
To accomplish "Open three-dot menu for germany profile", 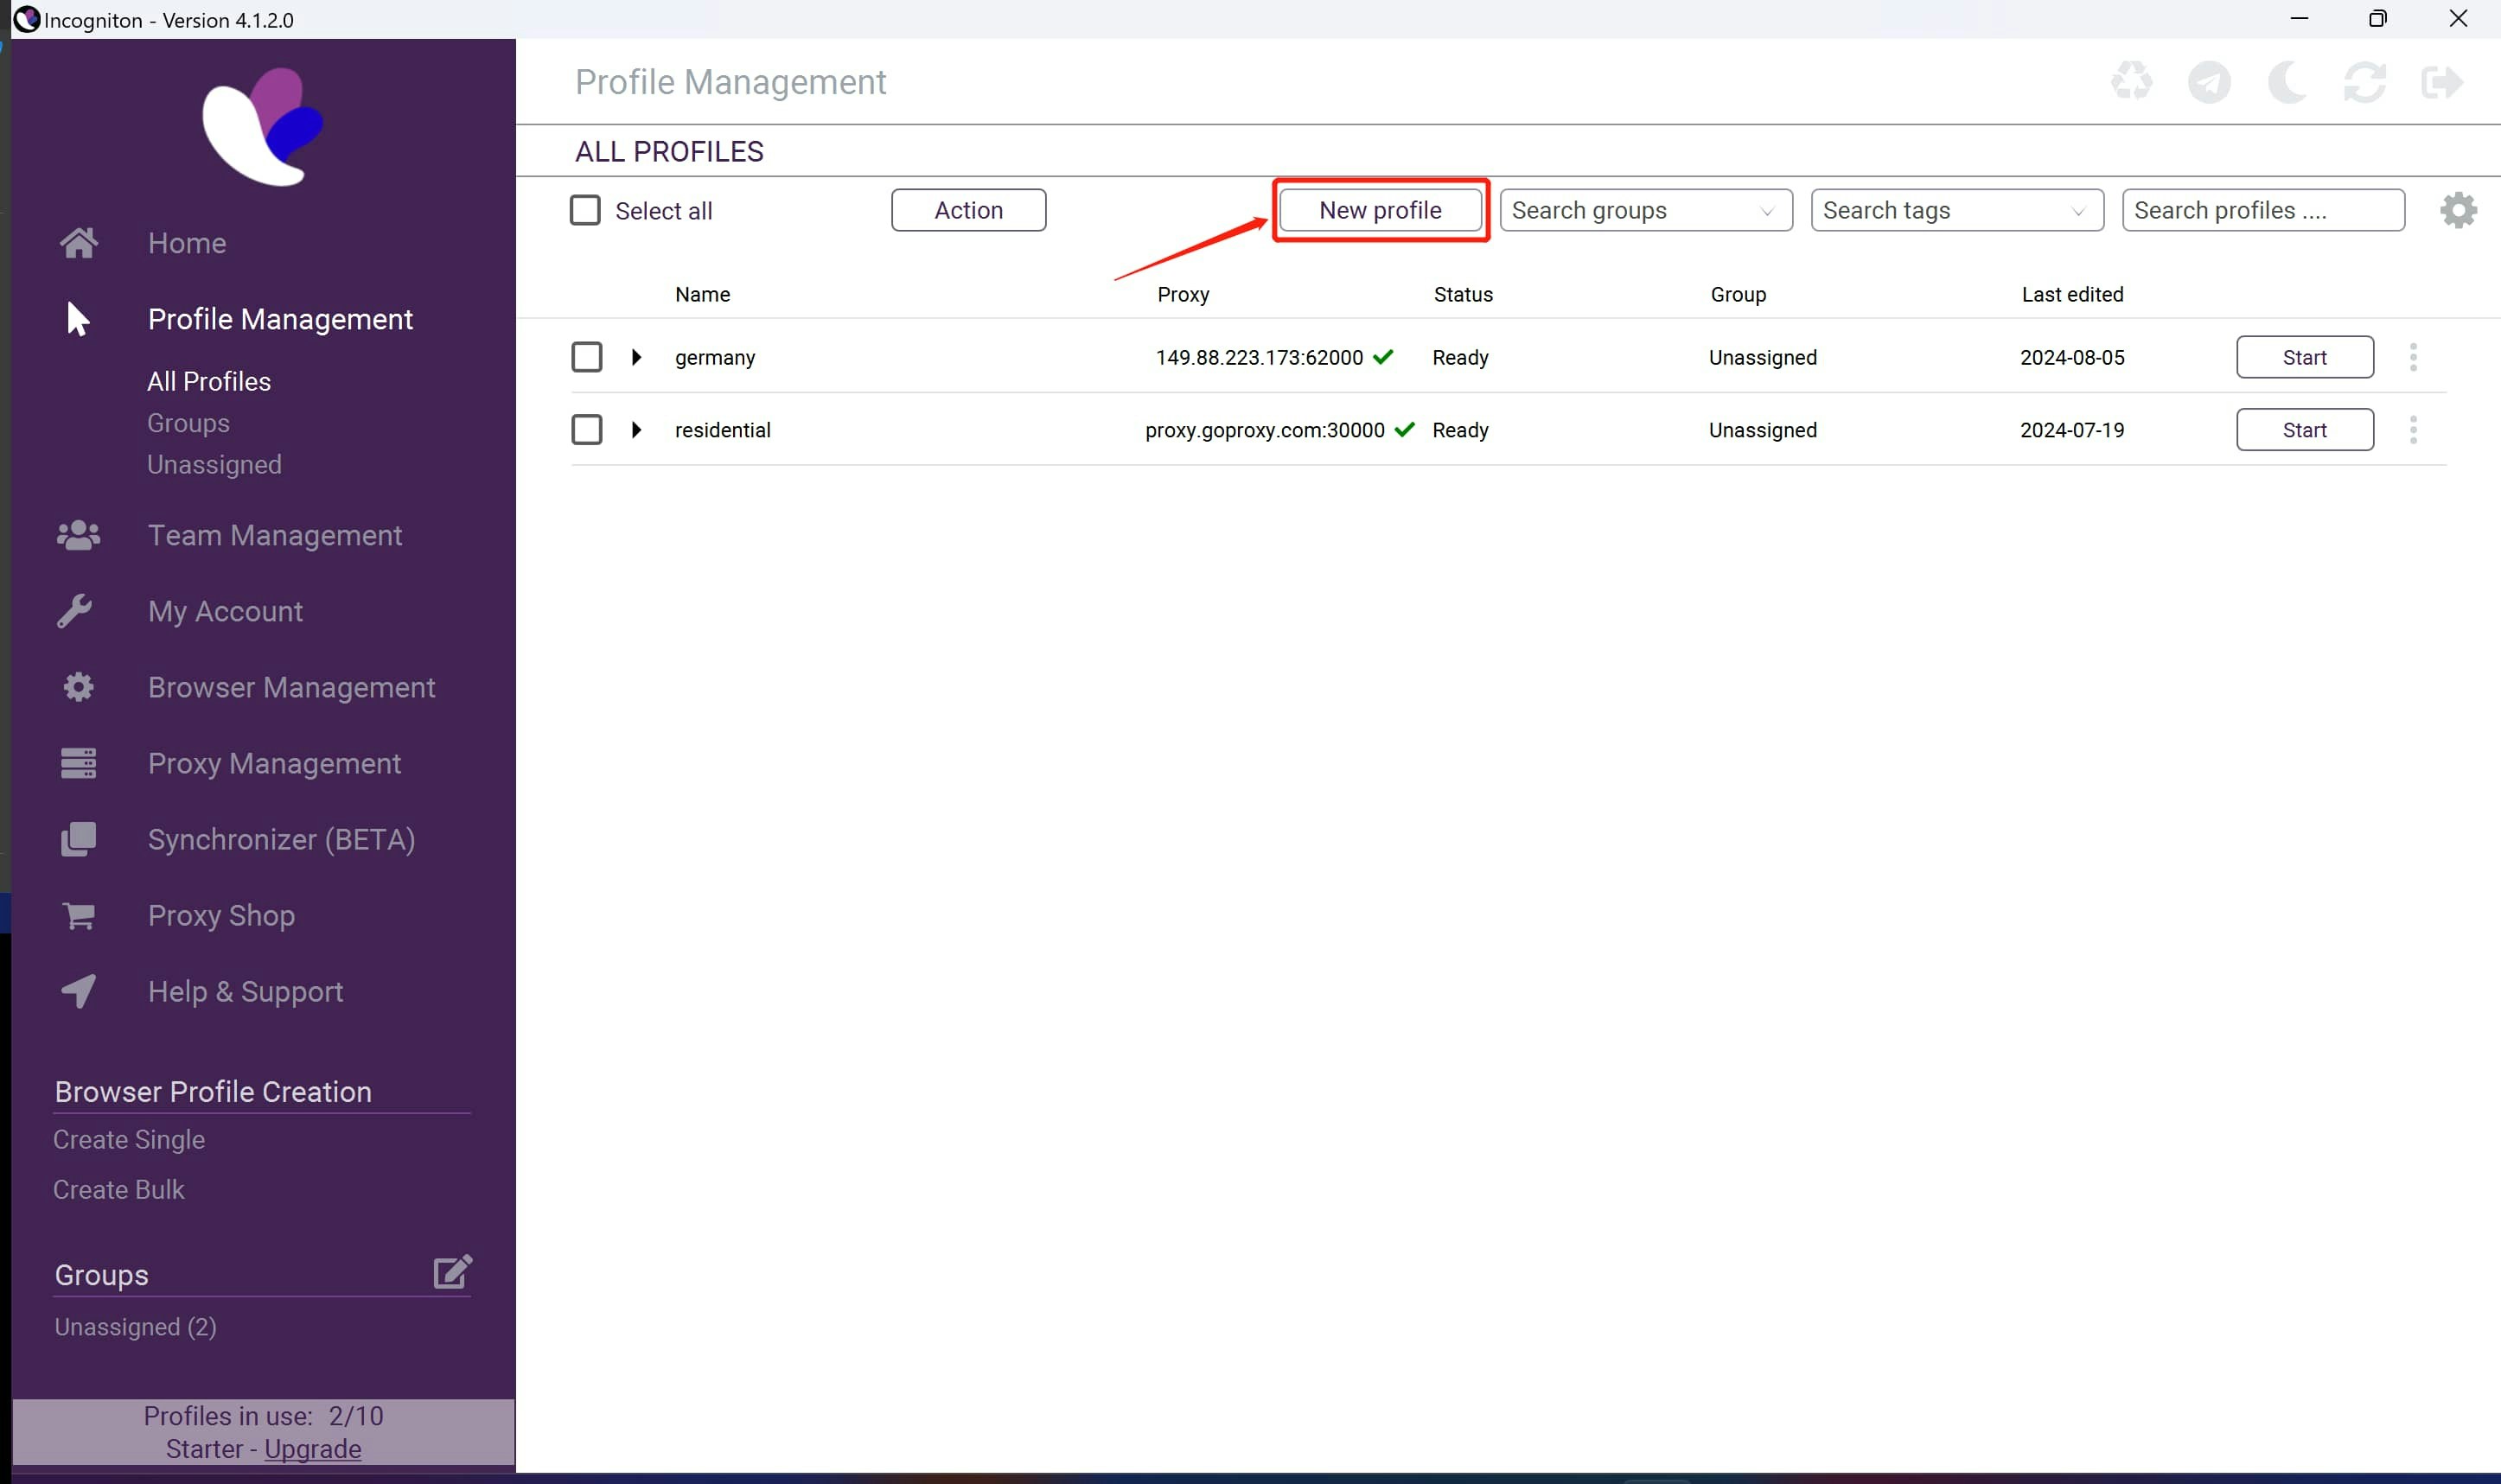I will click(2413, 357).
